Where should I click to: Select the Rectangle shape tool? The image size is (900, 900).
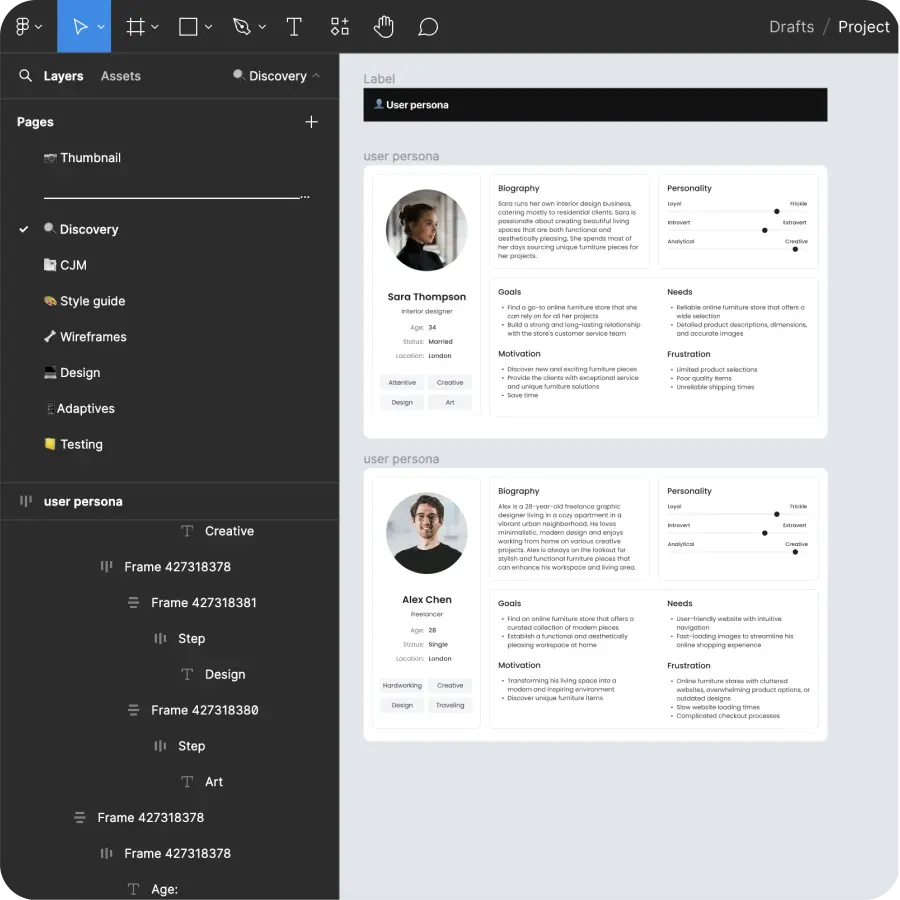tap(186, 27)
